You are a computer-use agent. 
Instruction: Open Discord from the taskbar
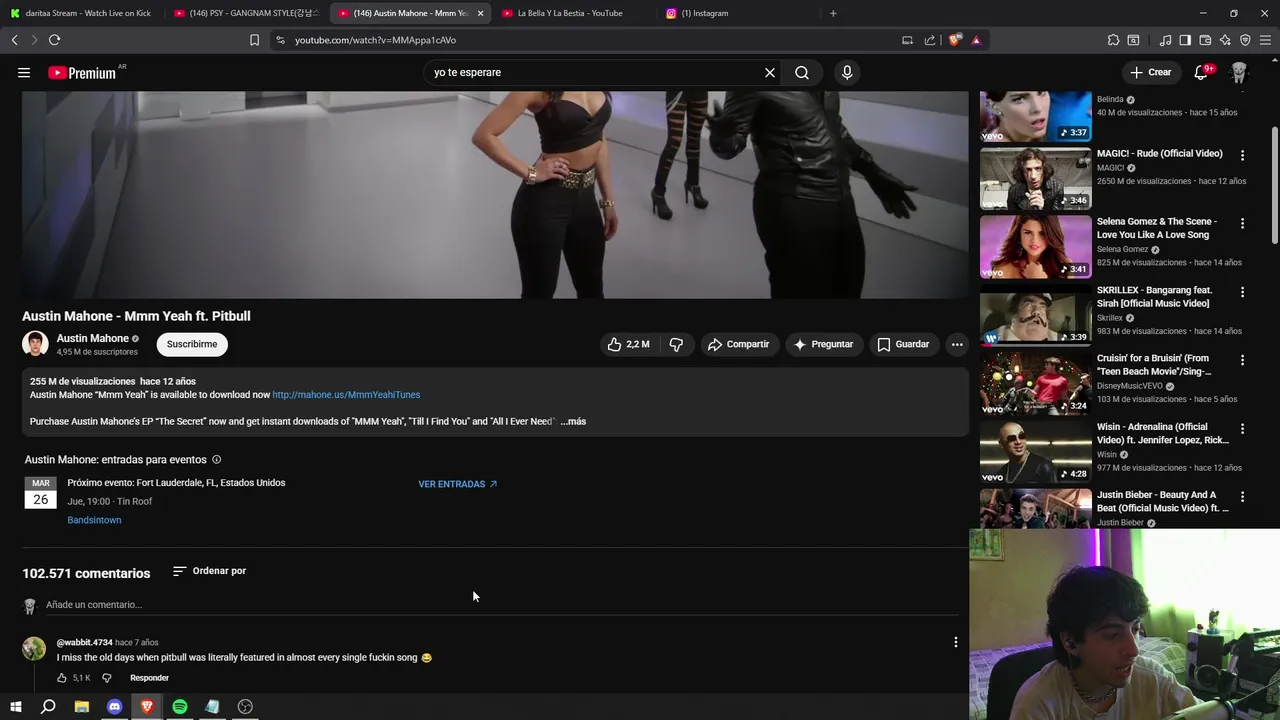pyautogui.click(x=114, y=707)
